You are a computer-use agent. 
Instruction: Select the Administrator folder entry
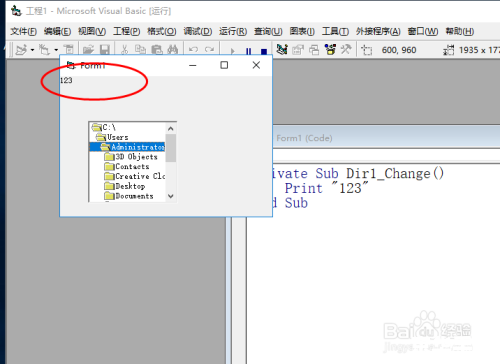pyautogui.click(x=128, y=147)
